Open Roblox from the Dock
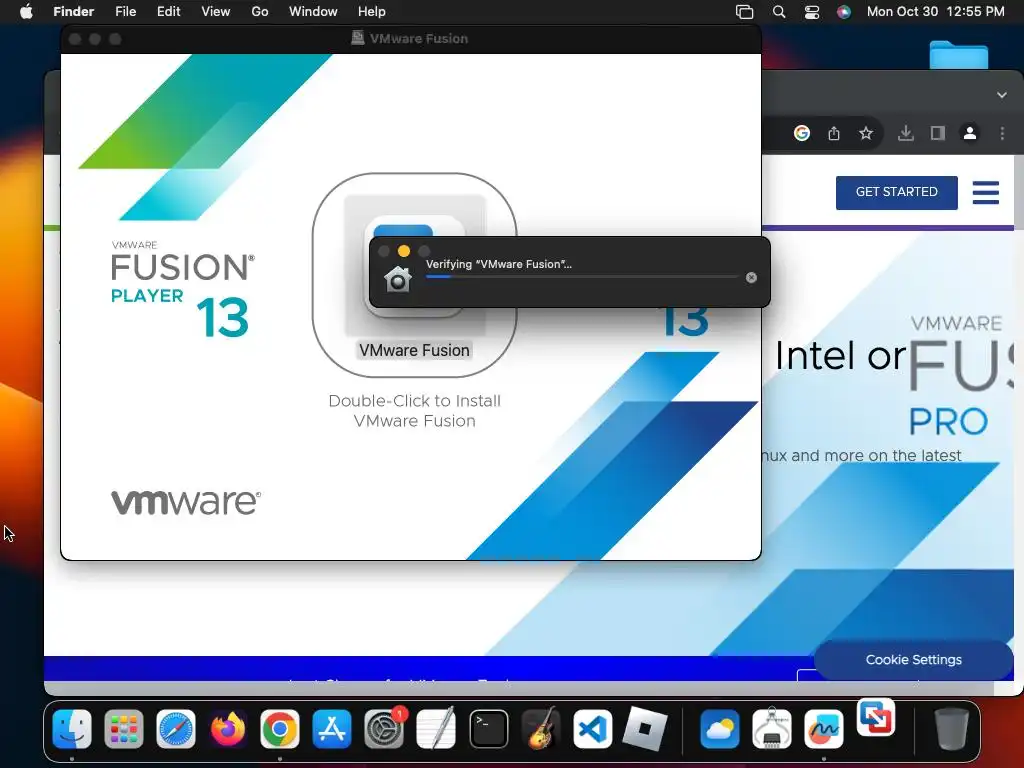The image size is (1024, 768). 645,728
